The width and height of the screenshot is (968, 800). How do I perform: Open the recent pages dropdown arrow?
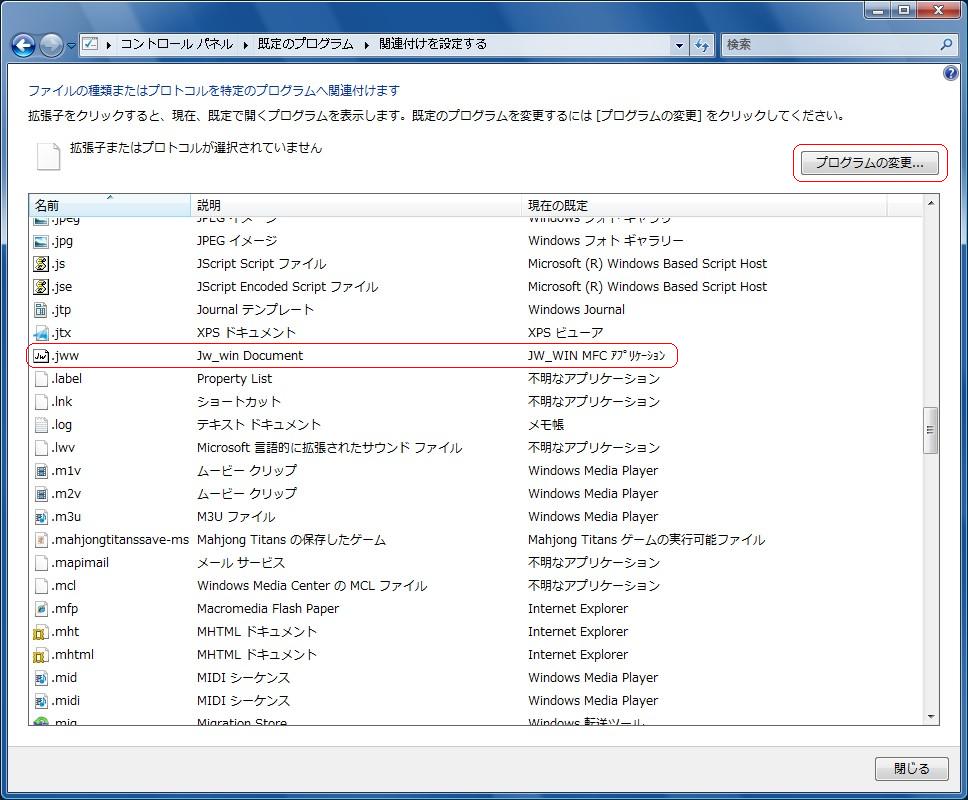tap(71, 46)
